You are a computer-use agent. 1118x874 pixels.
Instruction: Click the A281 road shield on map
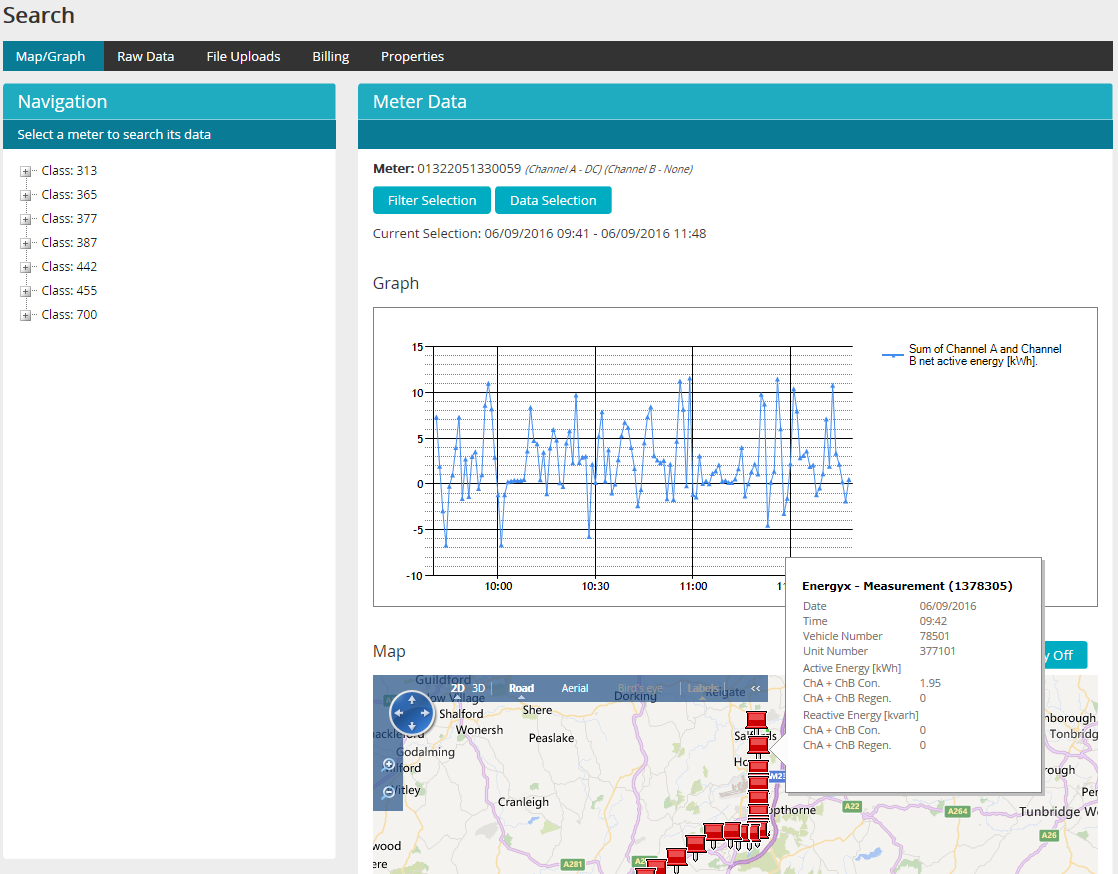(x=573, y=864)
